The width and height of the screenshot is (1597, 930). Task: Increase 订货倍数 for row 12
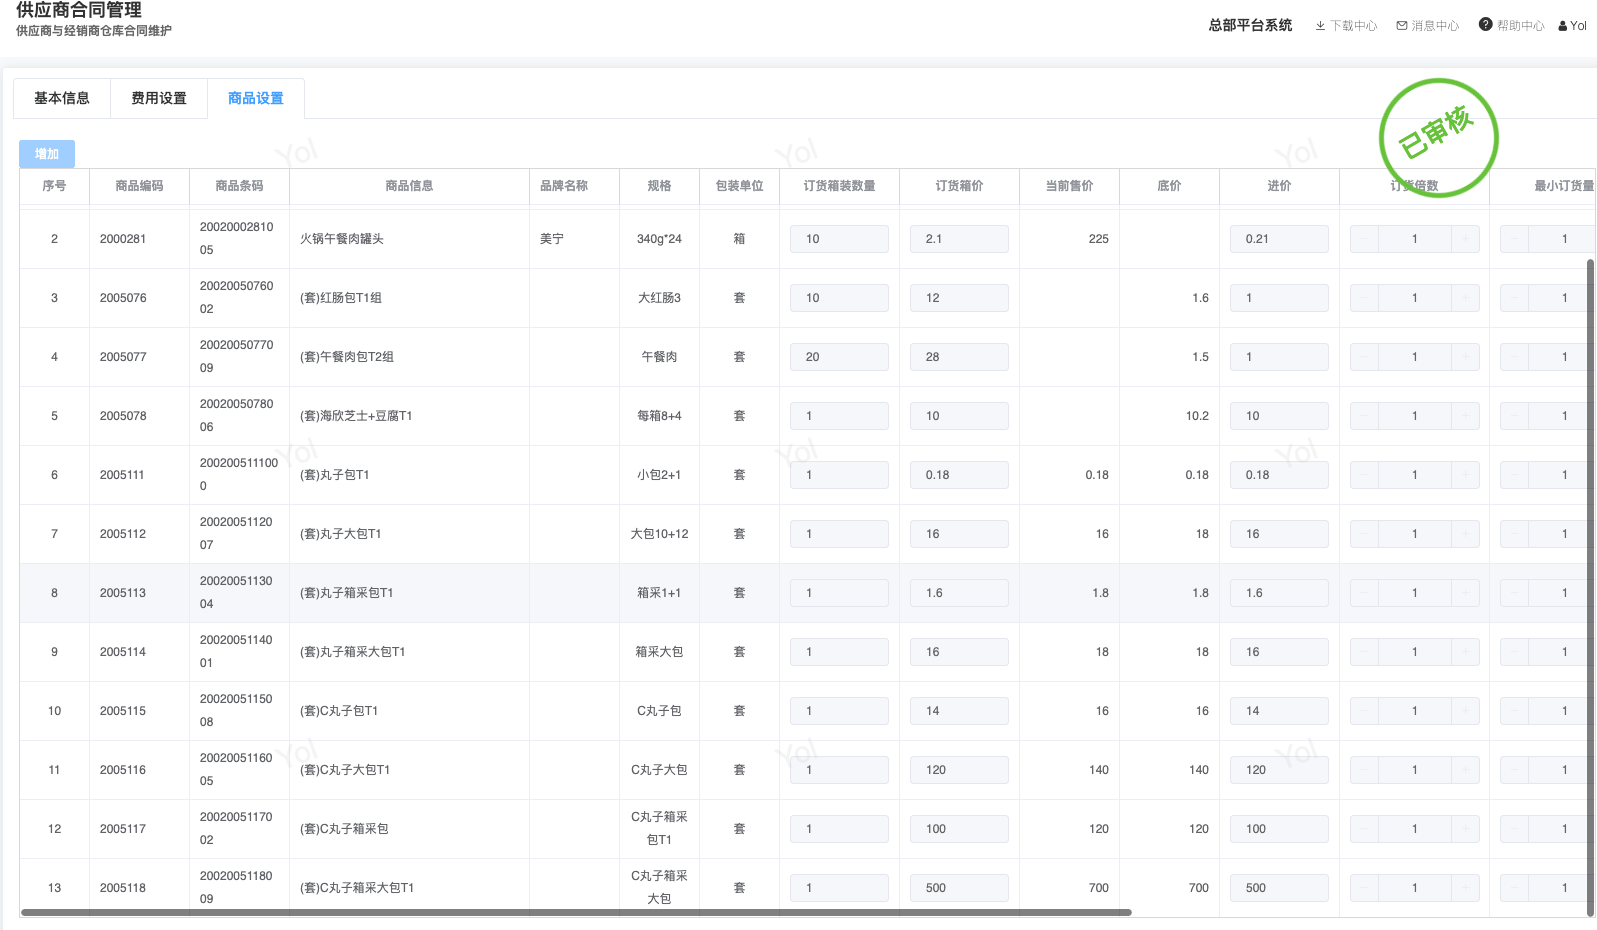[1466, 829]
